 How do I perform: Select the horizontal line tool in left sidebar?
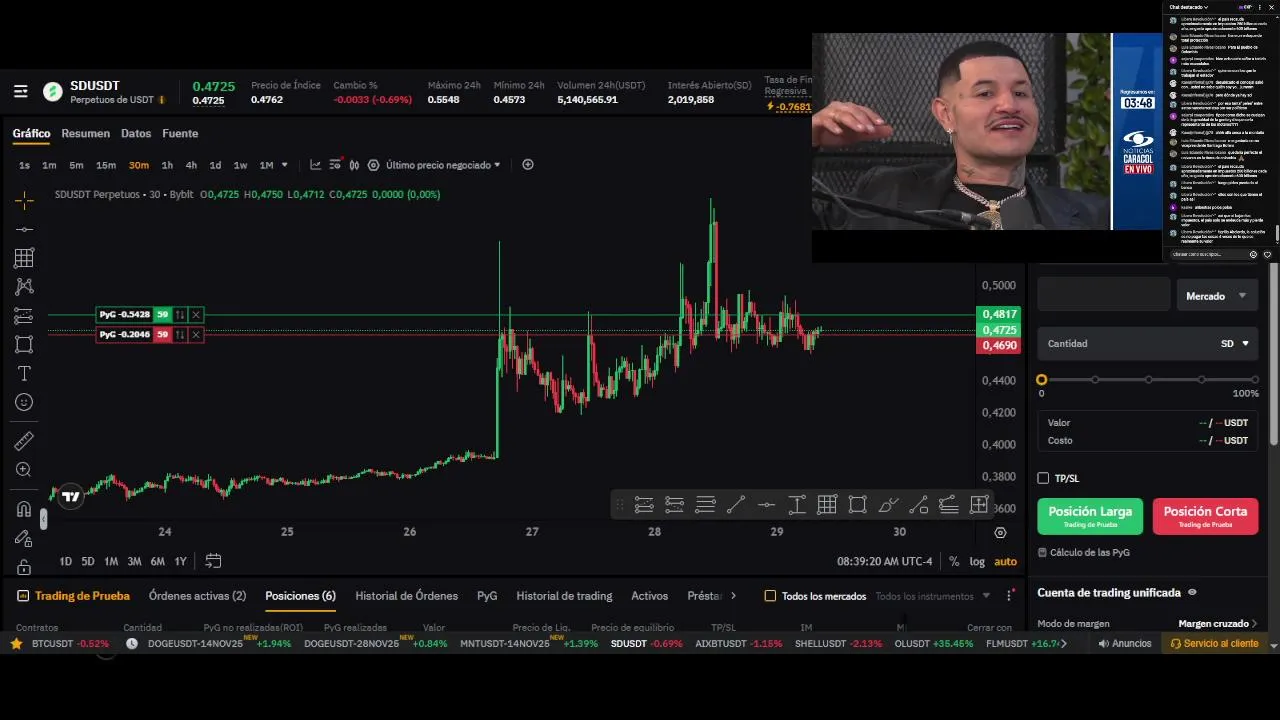(x=24, y=229)
